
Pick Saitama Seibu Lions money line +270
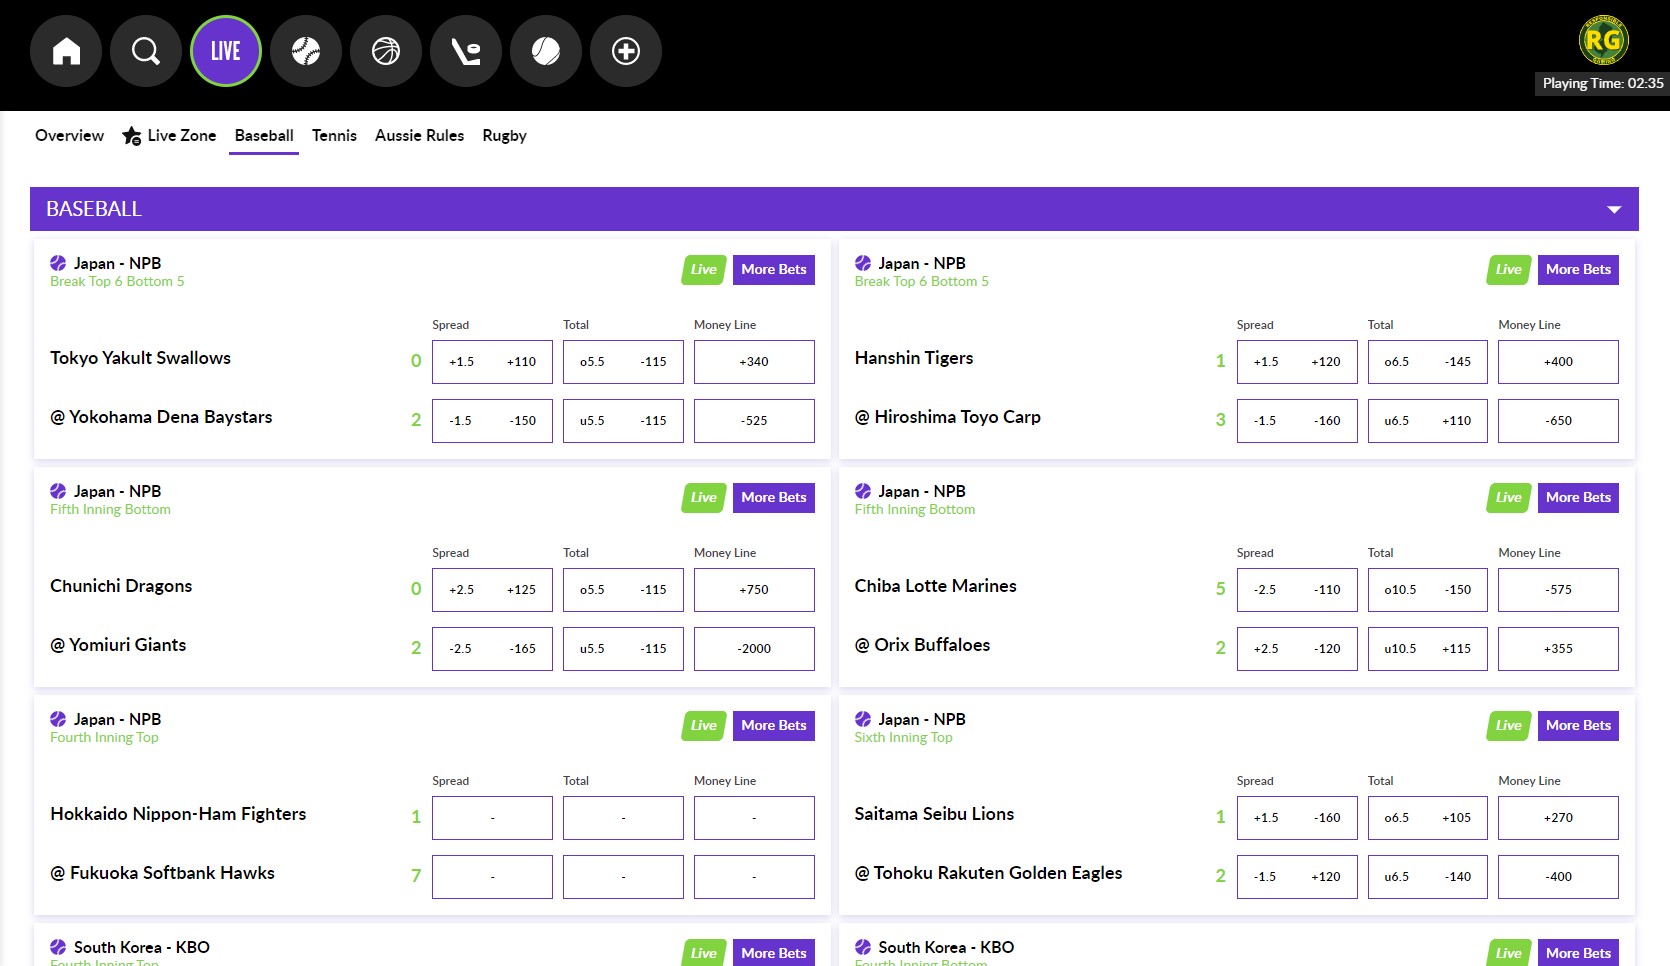click(1558, 818)
